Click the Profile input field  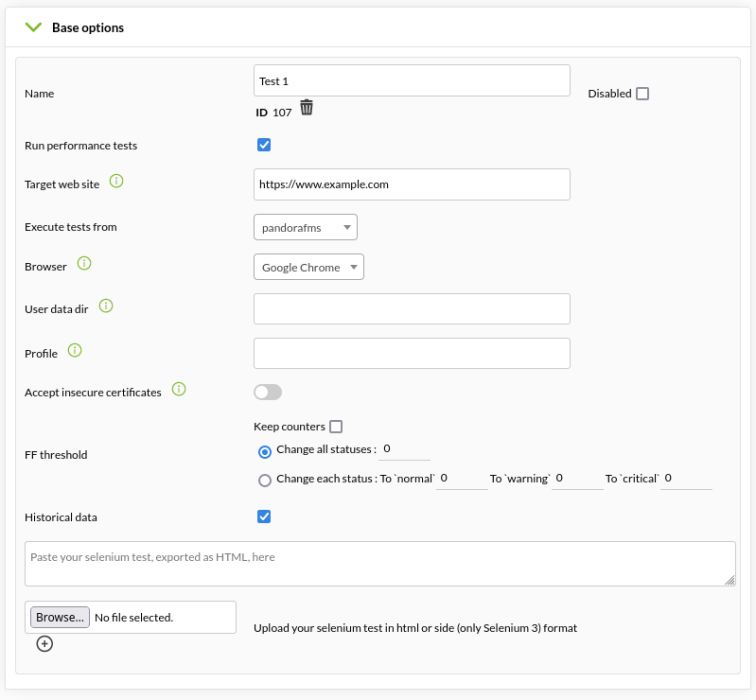(412, 353)
